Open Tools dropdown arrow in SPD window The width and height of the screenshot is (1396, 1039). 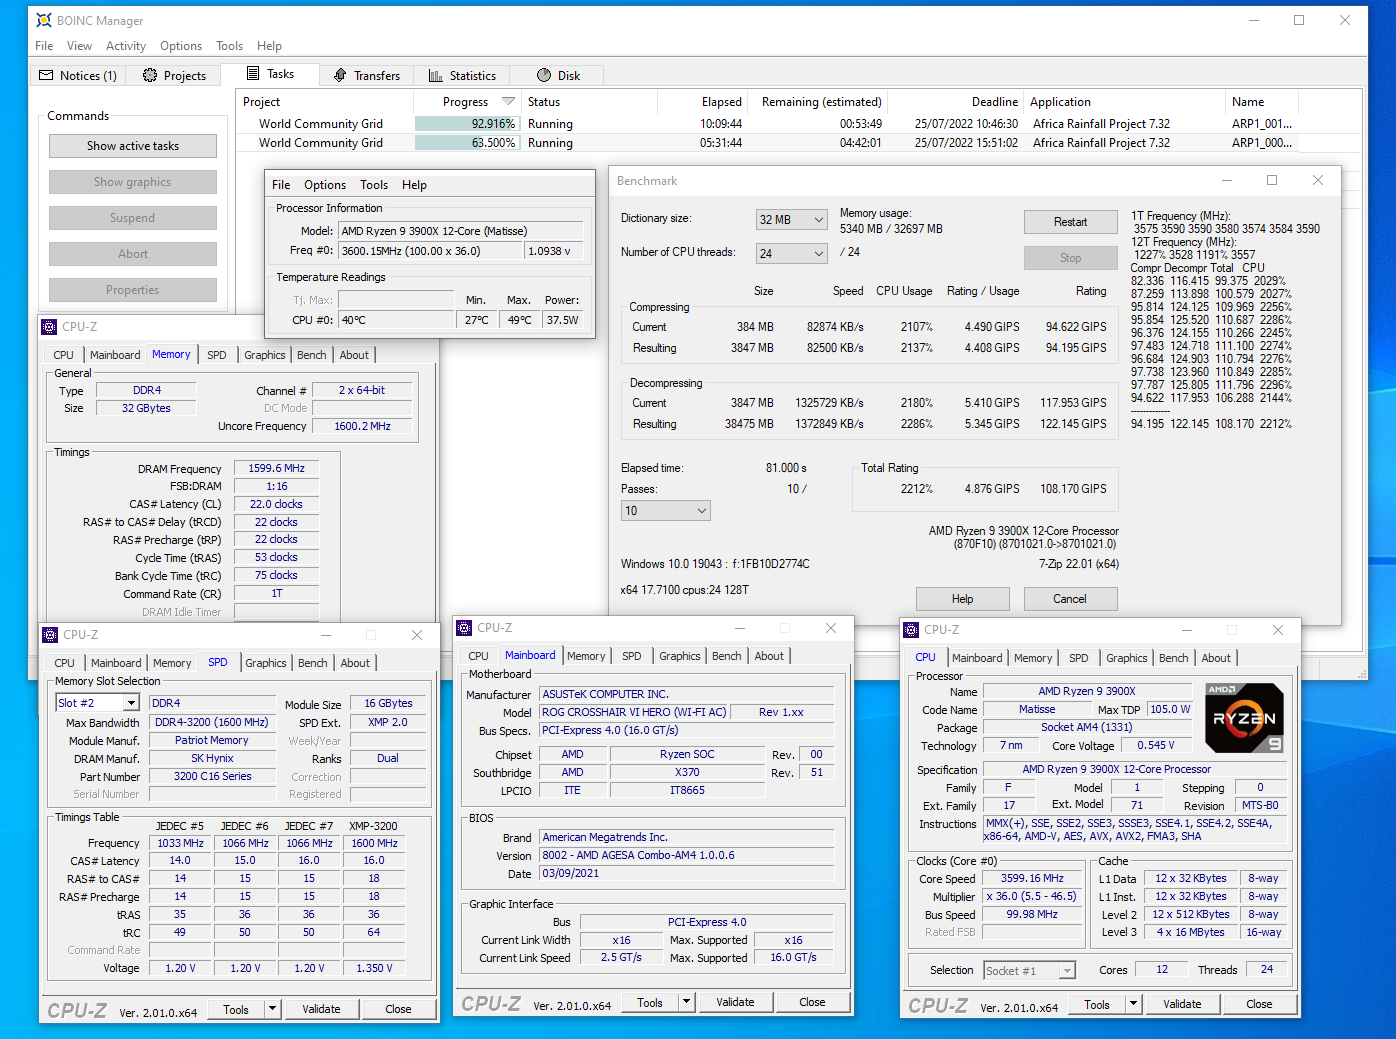(272, 1009)
